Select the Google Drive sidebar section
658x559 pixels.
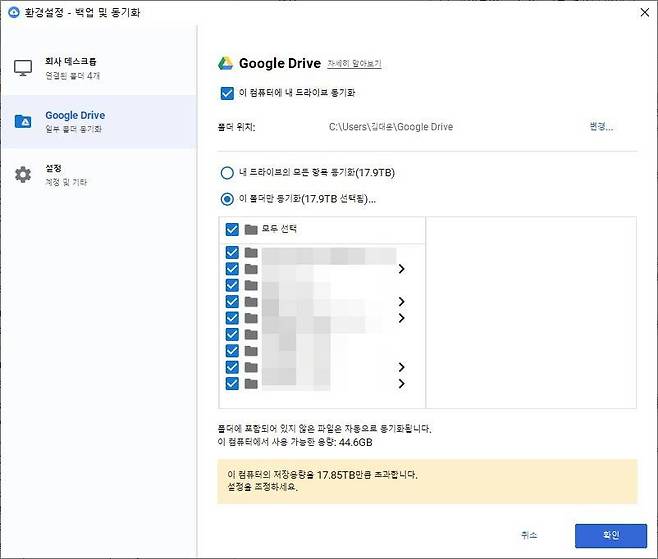pos(99,122)
